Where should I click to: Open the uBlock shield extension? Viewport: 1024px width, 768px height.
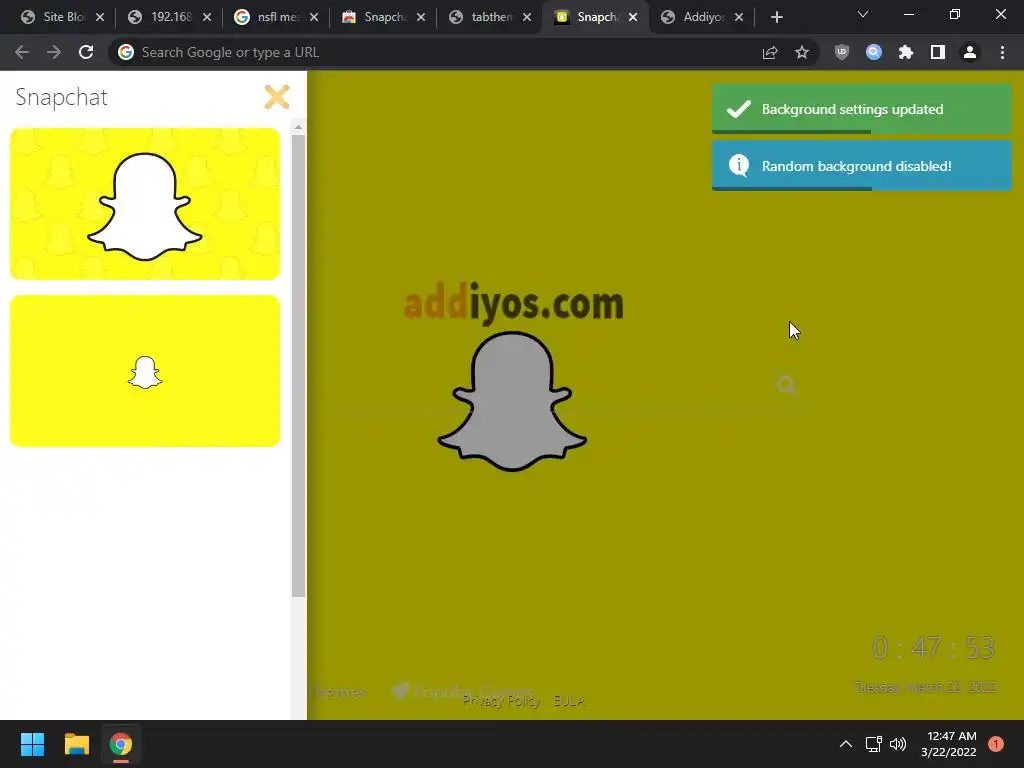click(842, 52)
